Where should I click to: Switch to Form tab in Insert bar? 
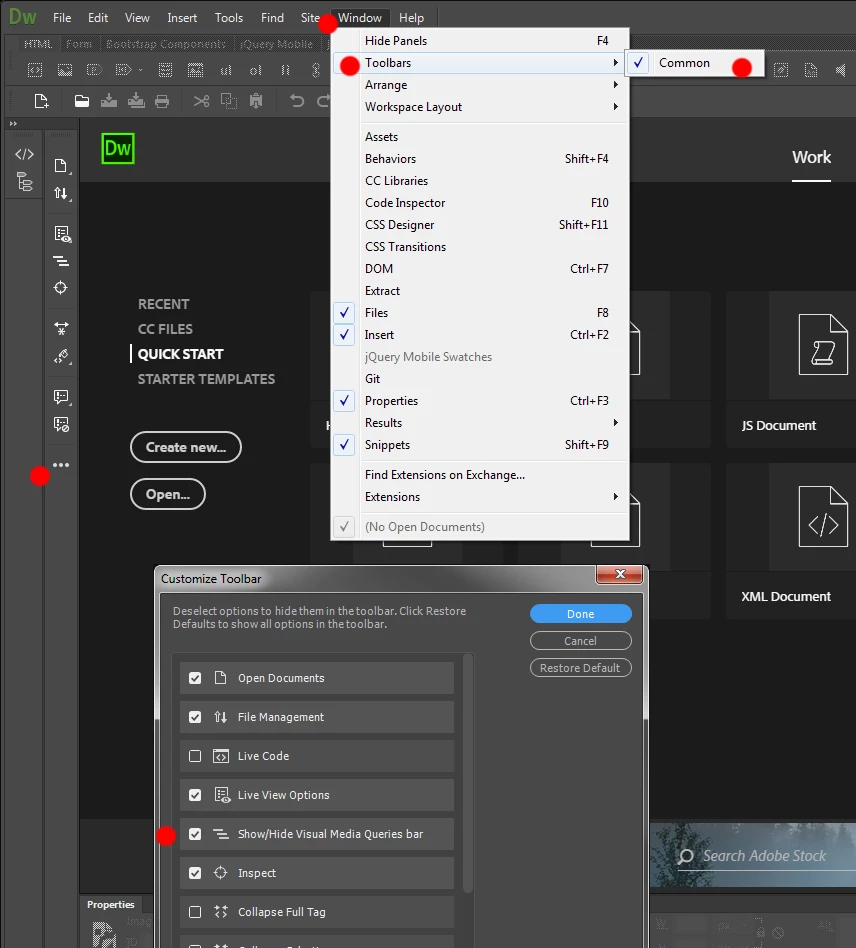[x=79, y=44]
